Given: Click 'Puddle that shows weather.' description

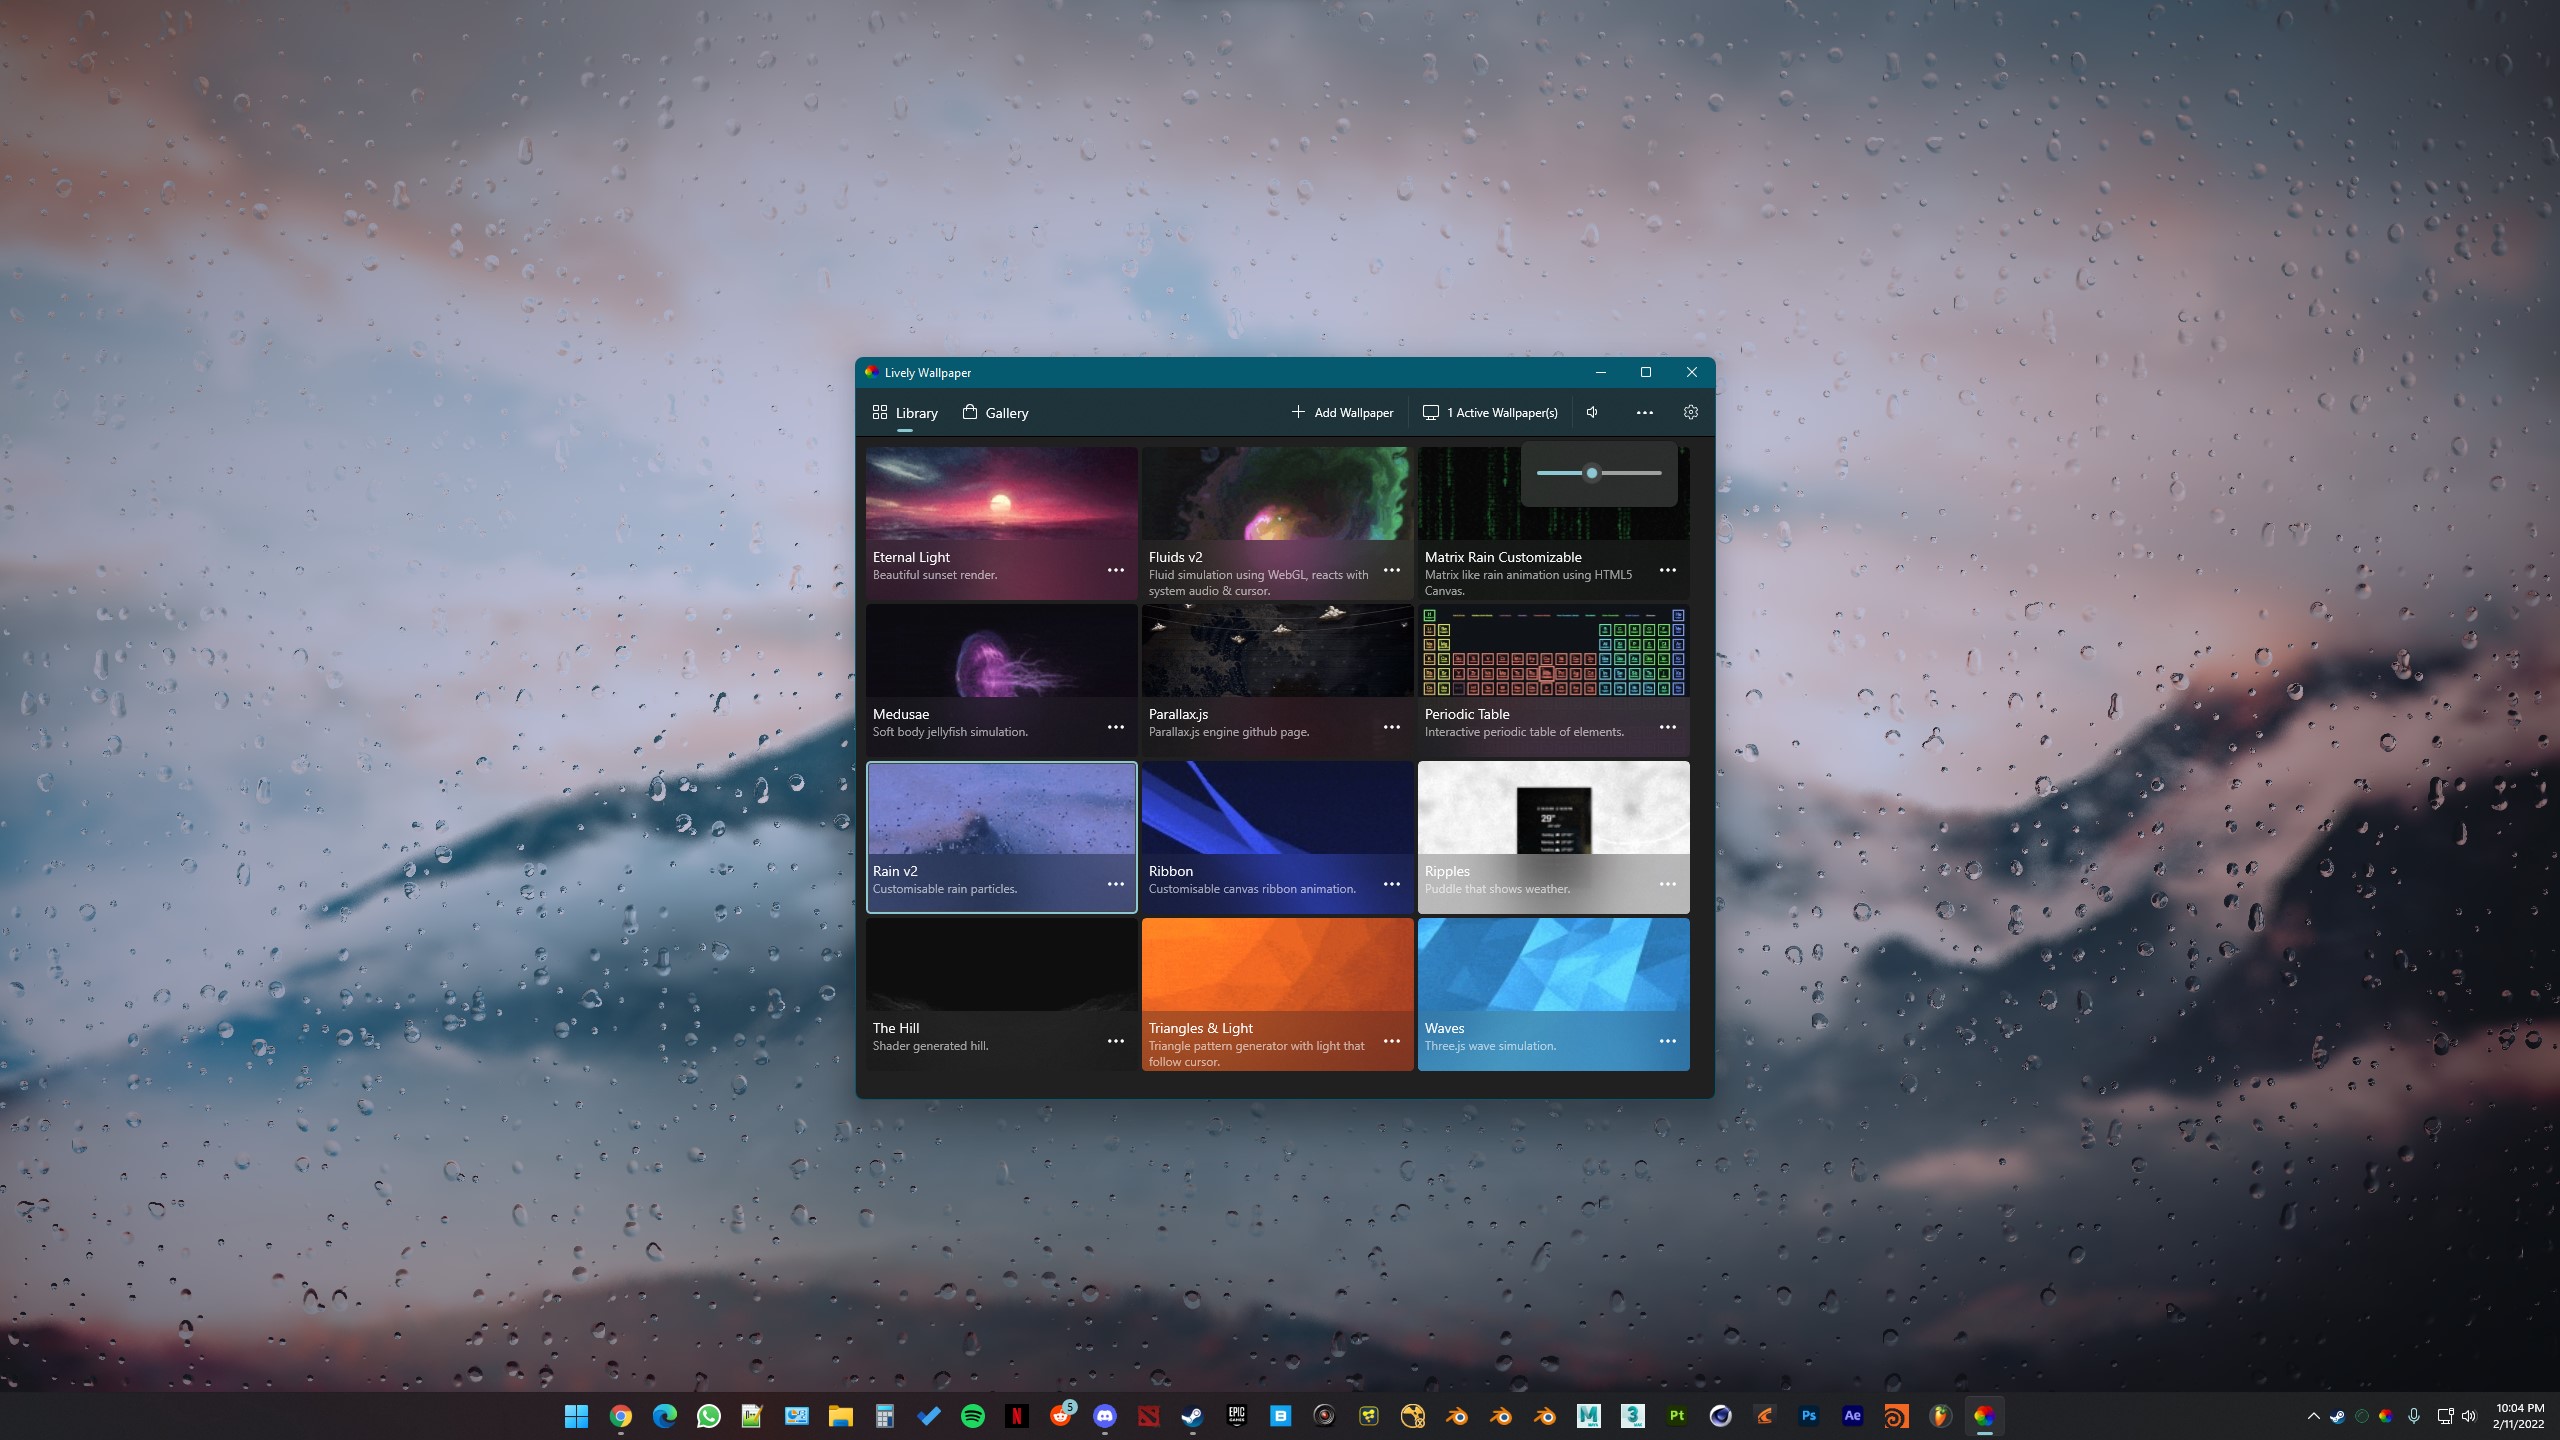Looking at the screenshot, I should [1497, 889].
